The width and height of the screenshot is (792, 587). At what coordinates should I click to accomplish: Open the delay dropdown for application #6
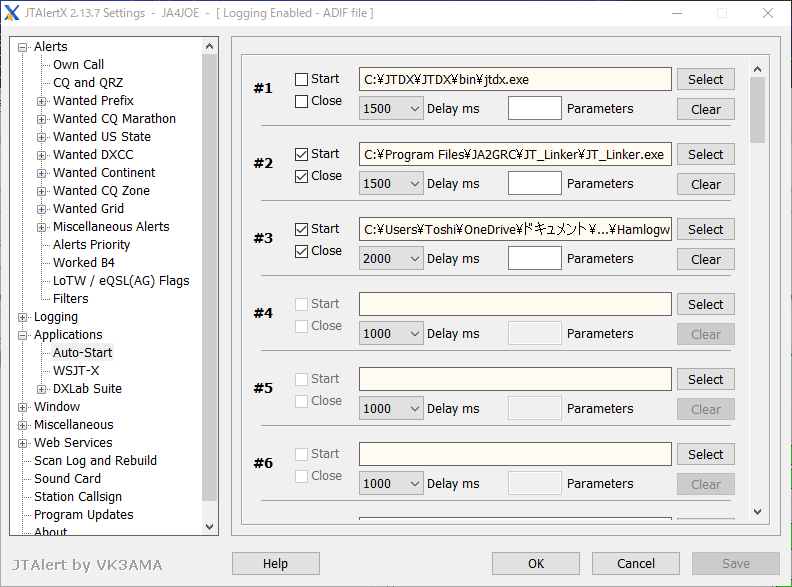[391, 483]
